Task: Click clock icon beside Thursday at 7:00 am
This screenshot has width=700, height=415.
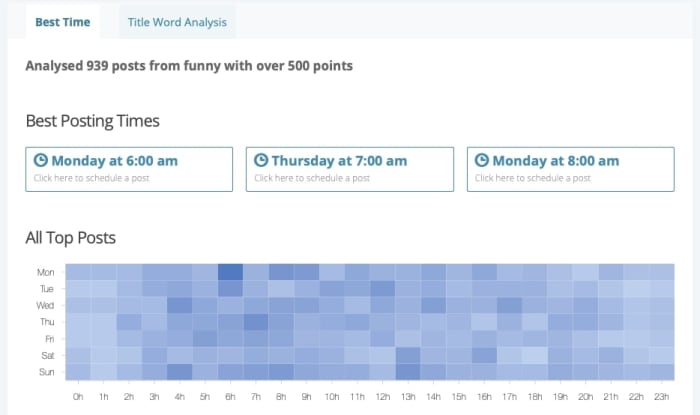Action: (x=261, y=160)
